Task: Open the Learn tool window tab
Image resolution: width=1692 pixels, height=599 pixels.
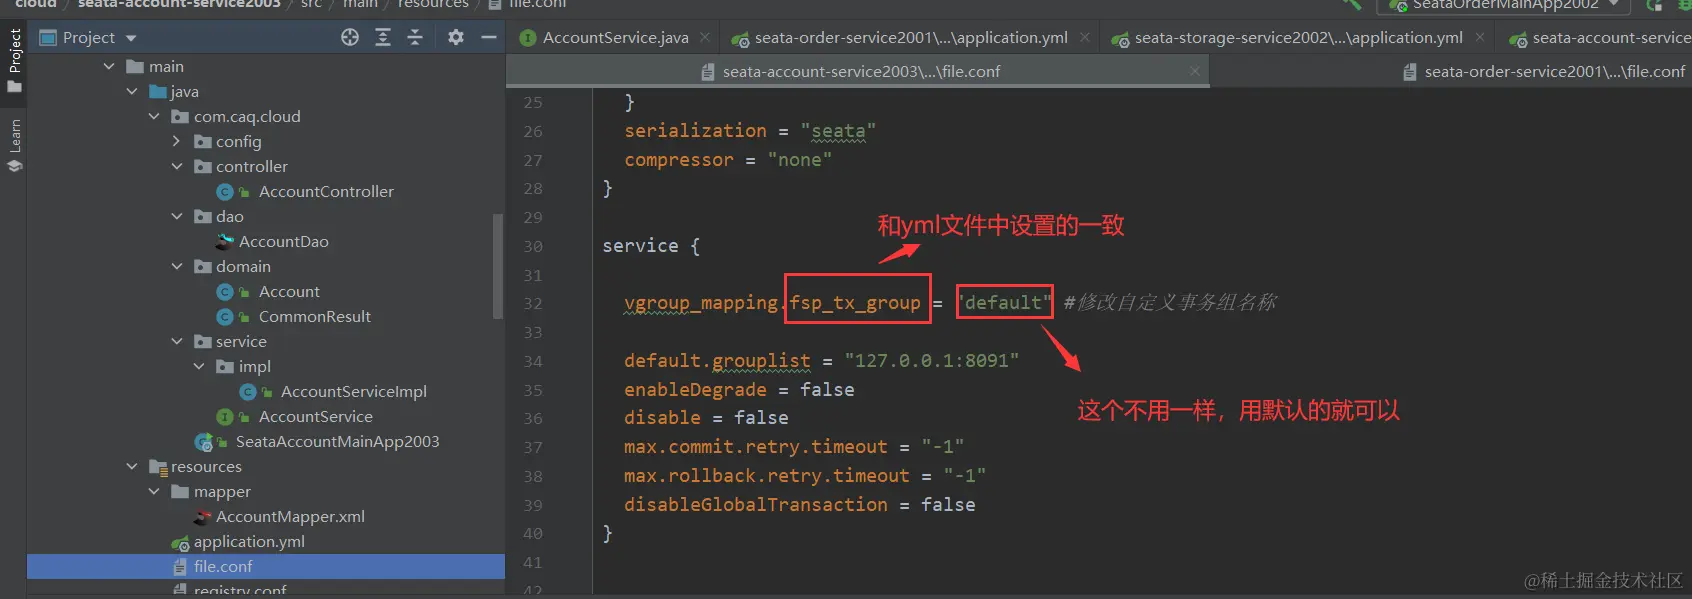Action: 14,146
